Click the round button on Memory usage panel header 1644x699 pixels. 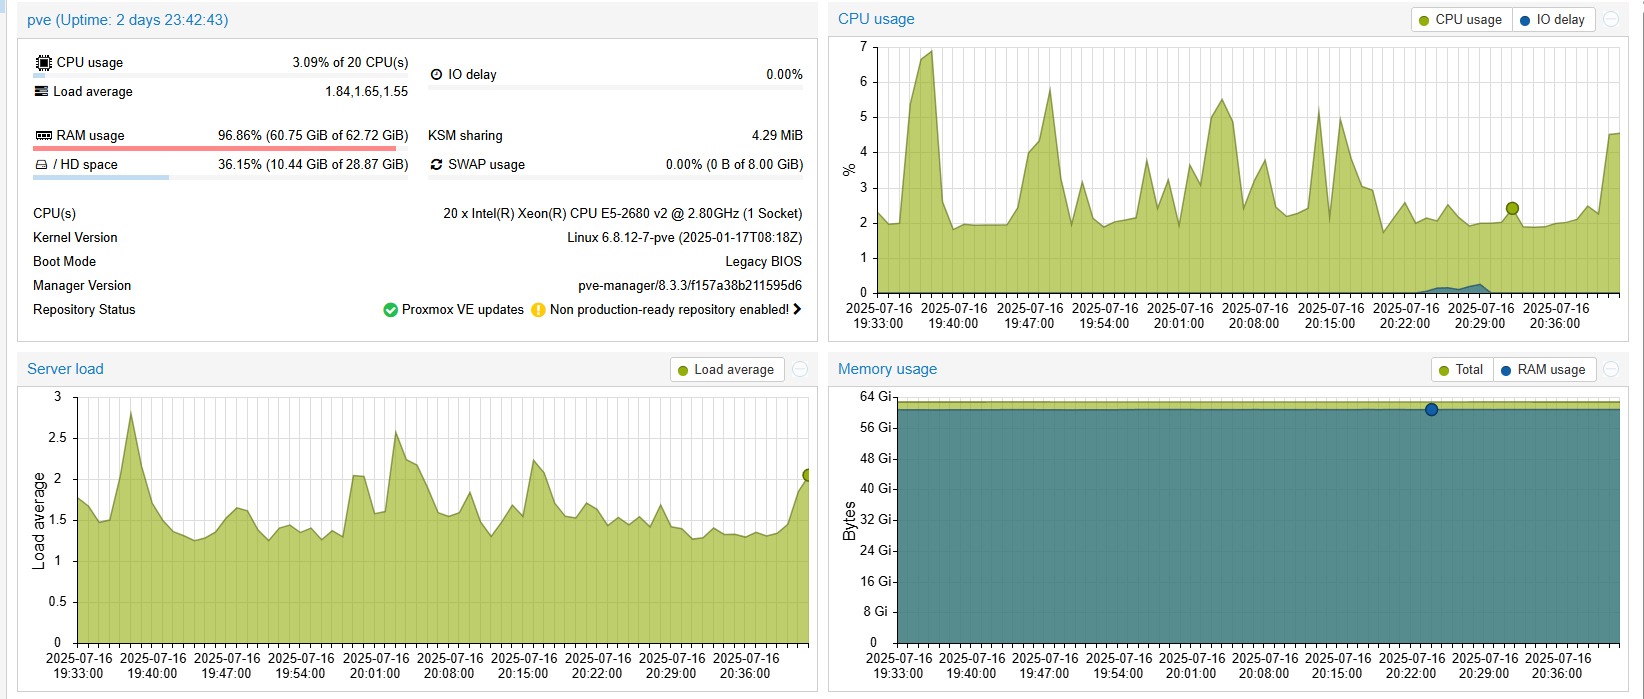coord(1611,370)
